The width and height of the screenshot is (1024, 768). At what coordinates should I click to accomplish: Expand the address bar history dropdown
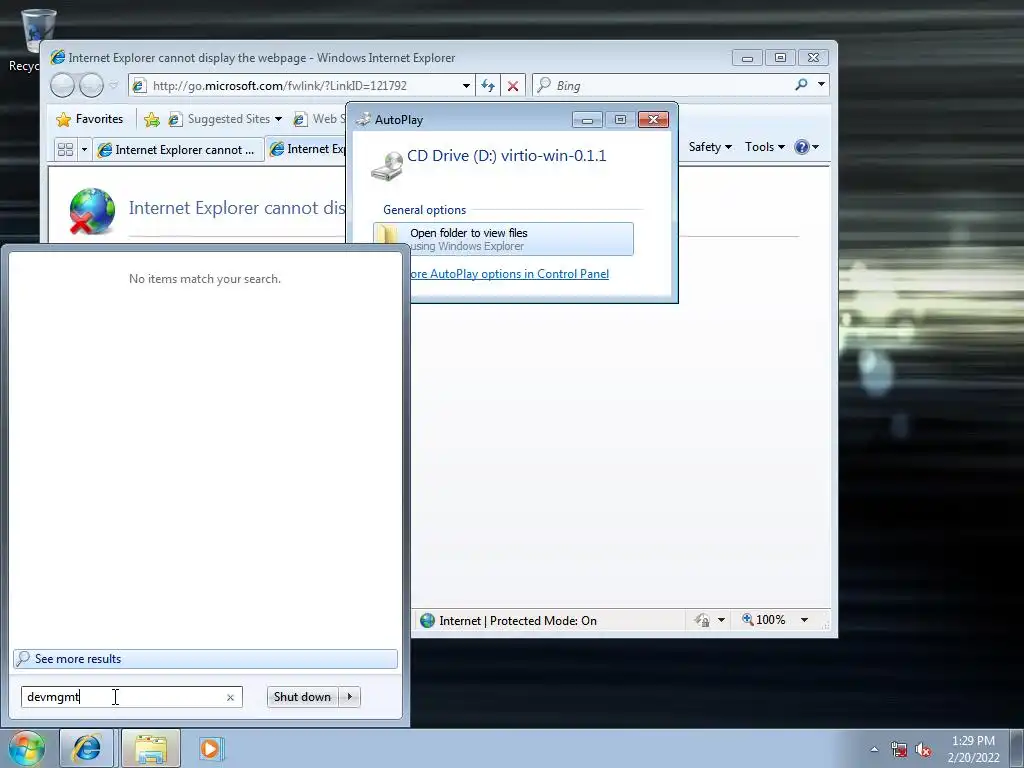pos(466,86)
